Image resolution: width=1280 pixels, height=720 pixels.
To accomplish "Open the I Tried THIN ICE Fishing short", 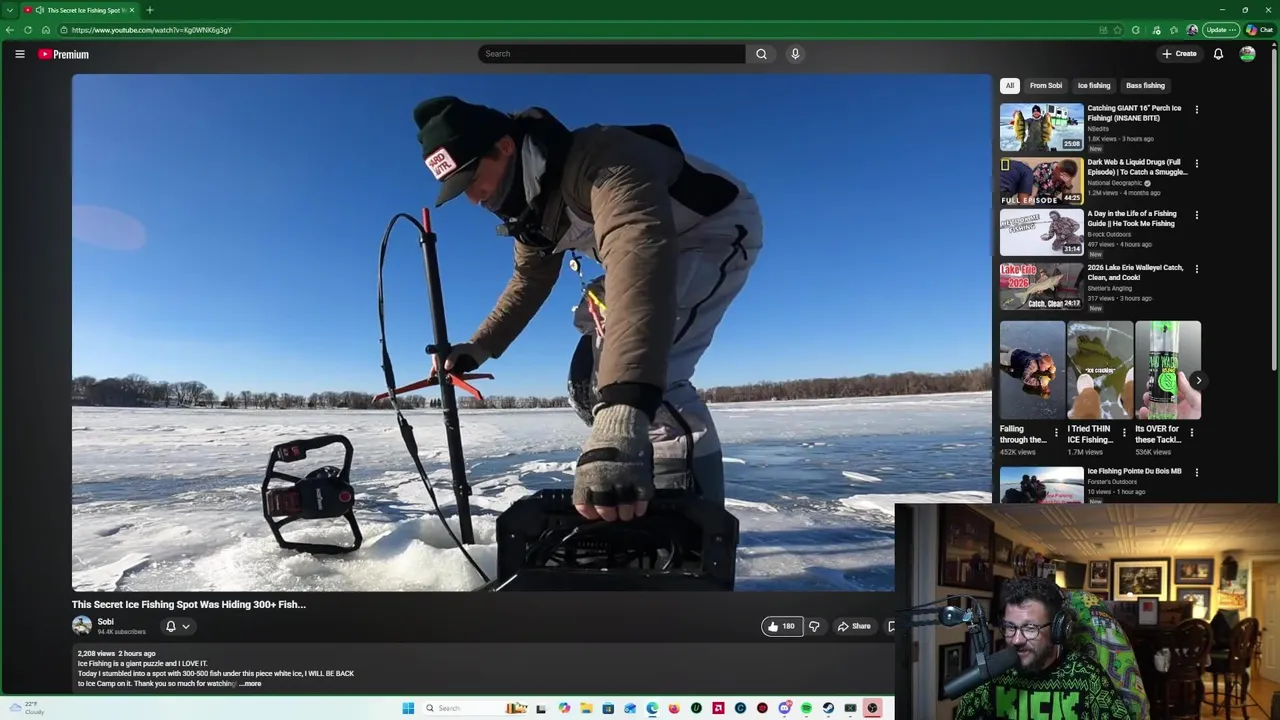I will point(1100,370).
